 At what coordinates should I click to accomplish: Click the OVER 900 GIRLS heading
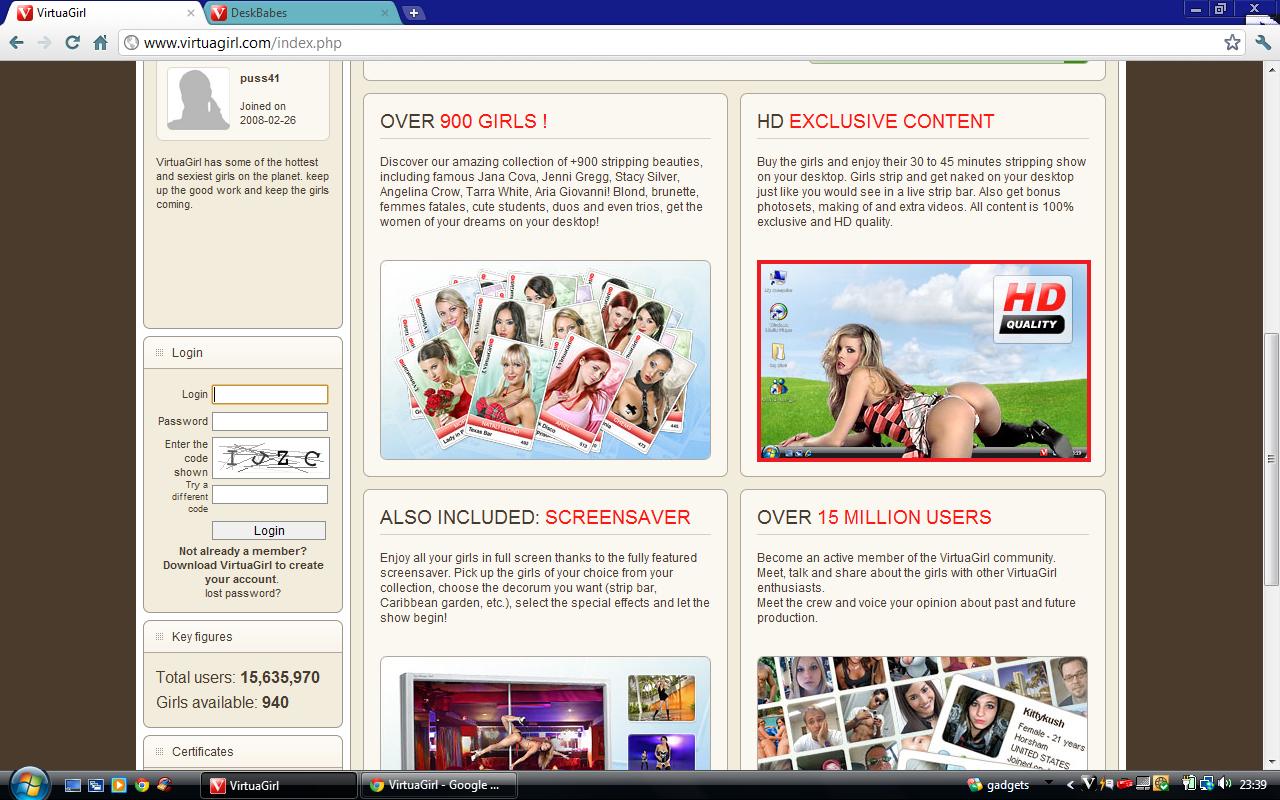463,121
